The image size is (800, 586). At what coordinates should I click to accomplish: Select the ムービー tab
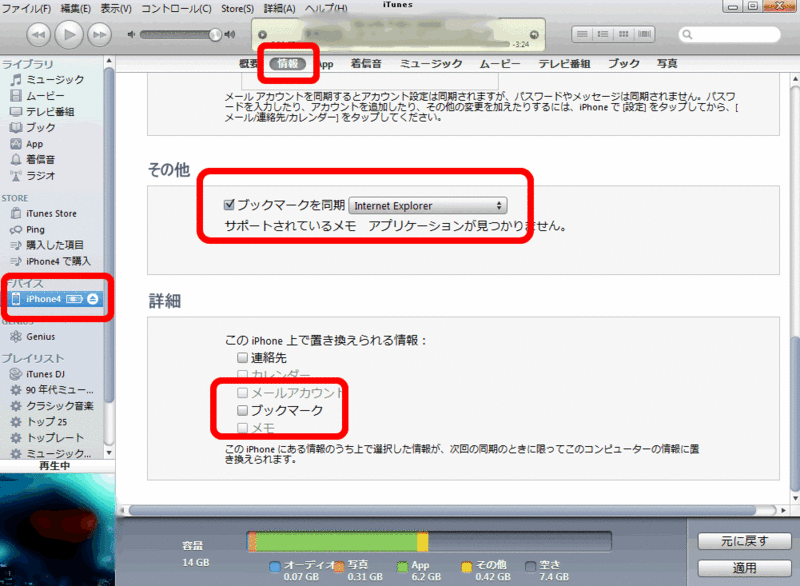tap(500, 64)
